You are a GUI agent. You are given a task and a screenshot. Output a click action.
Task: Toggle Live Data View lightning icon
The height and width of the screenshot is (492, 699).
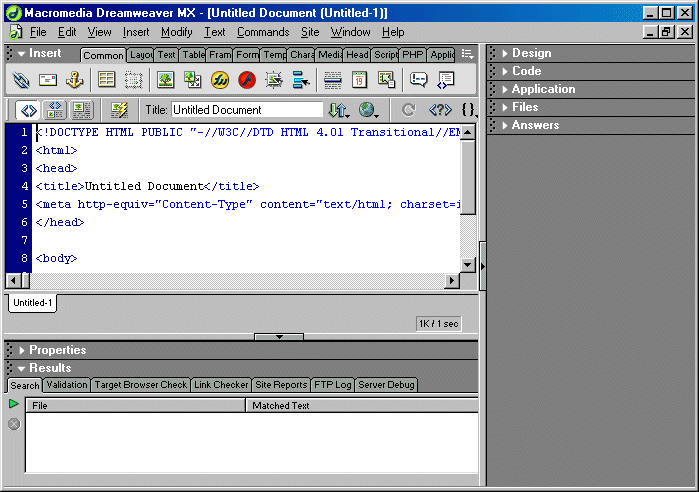pos(119,110)
